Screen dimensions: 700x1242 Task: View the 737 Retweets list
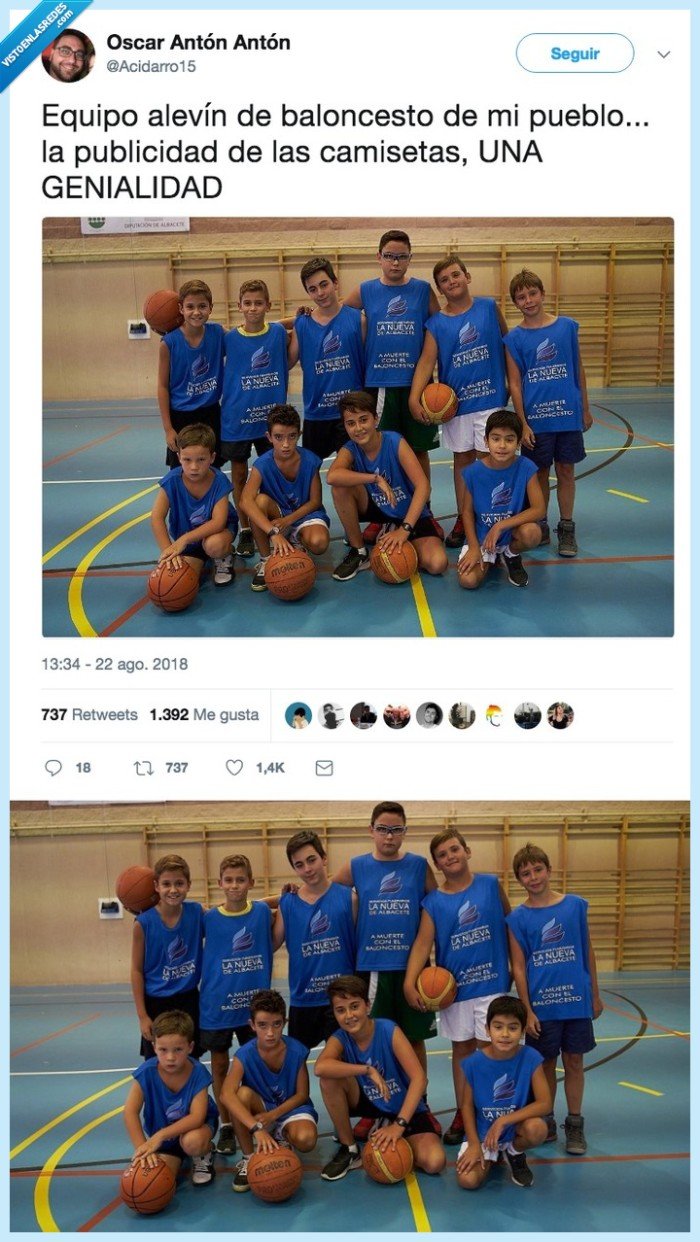(x=89, y=715)
